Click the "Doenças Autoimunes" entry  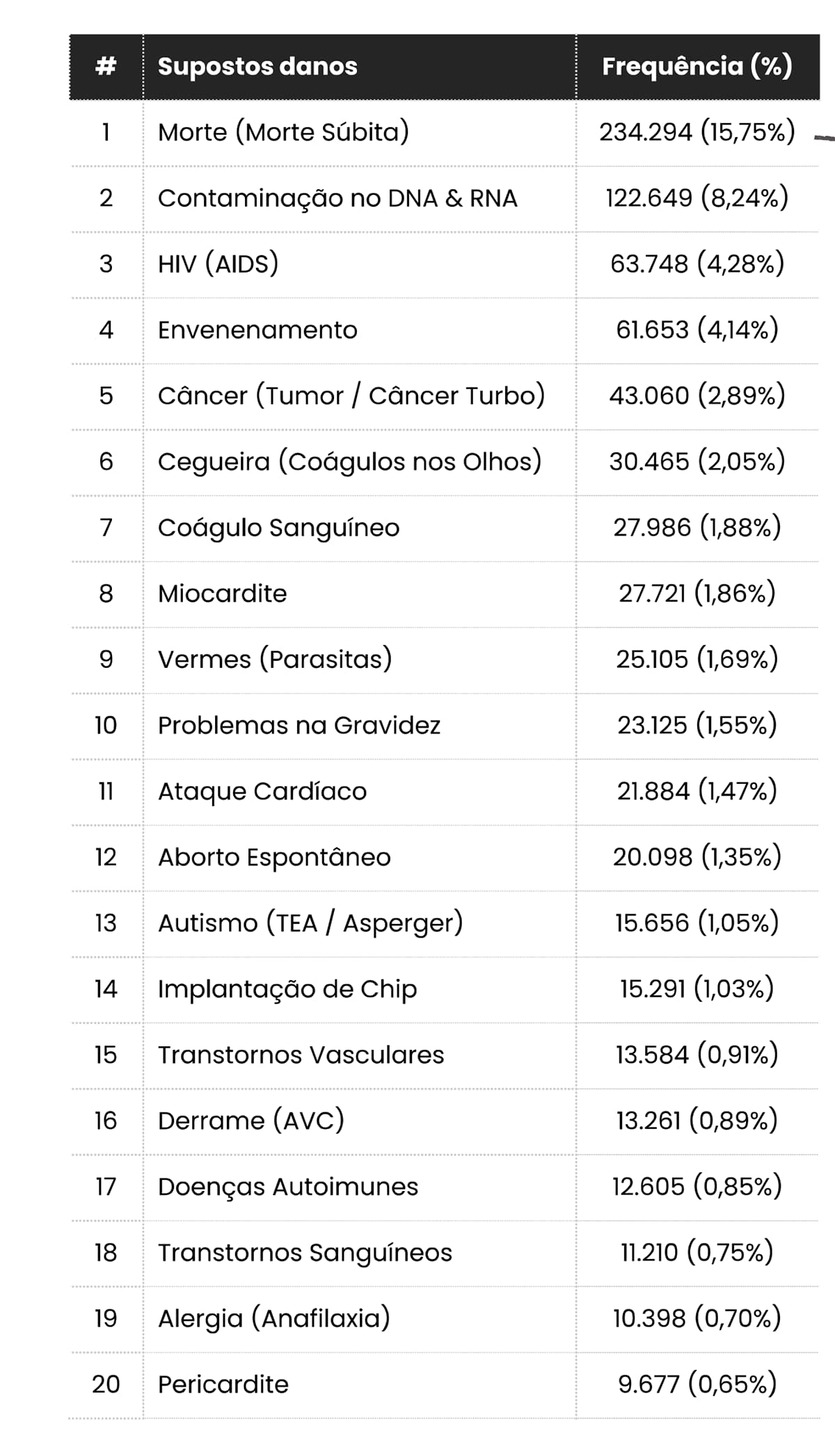(x=288, y=1187)
